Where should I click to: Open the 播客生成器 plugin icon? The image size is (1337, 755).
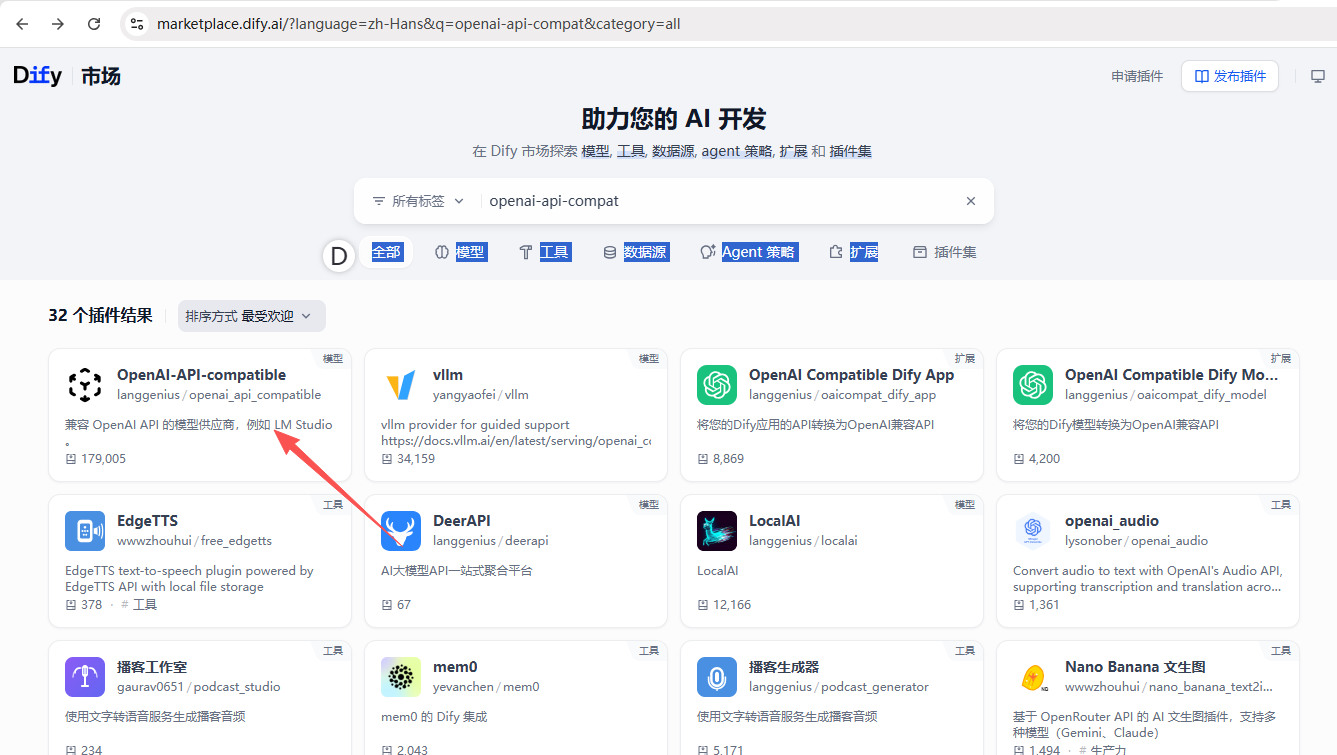(717, 677)
